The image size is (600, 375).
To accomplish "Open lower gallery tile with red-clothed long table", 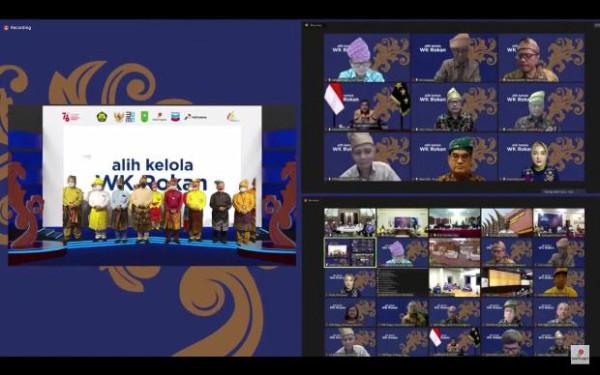I will (454, 223).
